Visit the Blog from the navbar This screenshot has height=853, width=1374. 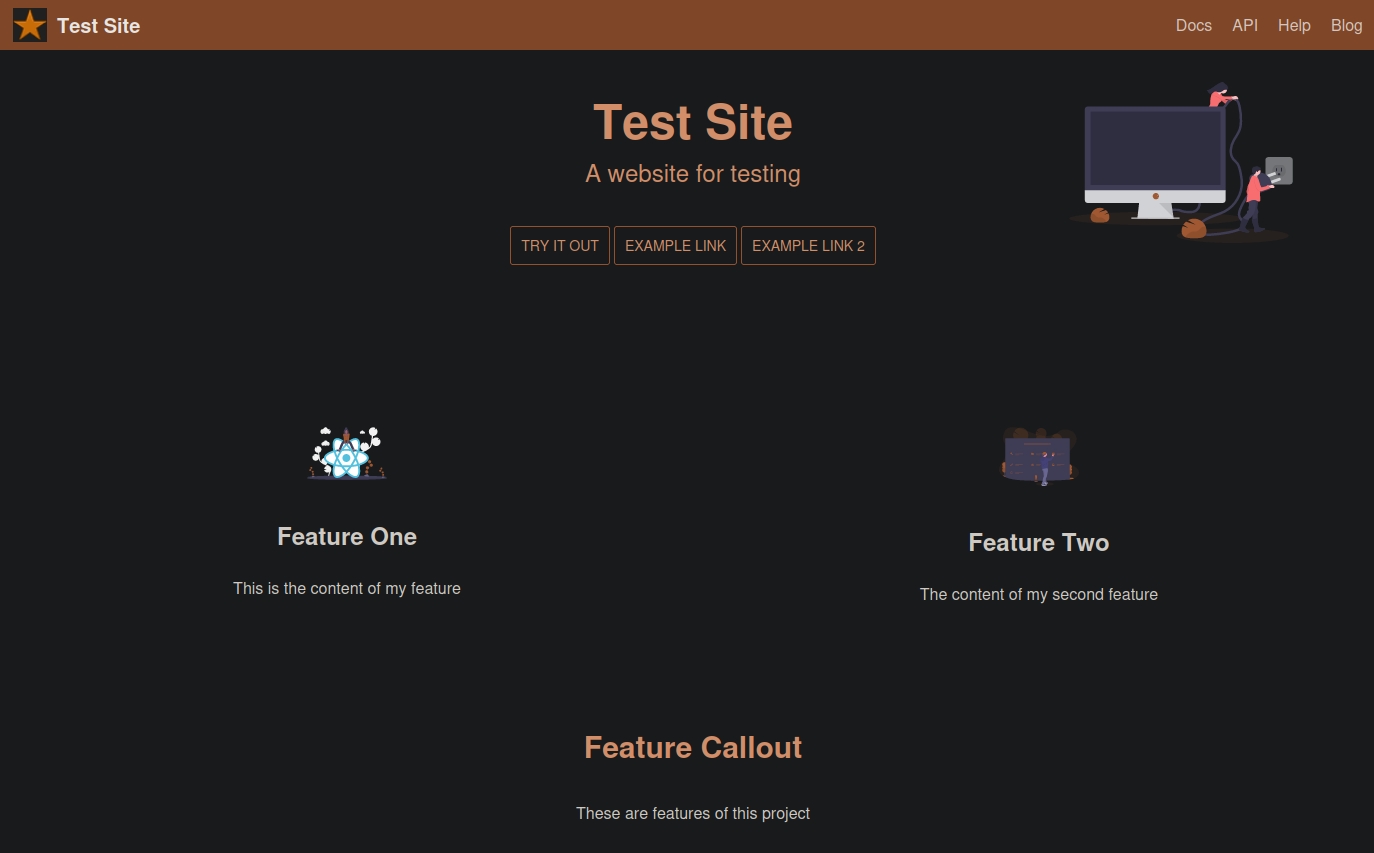click(x=1346, y=25)
